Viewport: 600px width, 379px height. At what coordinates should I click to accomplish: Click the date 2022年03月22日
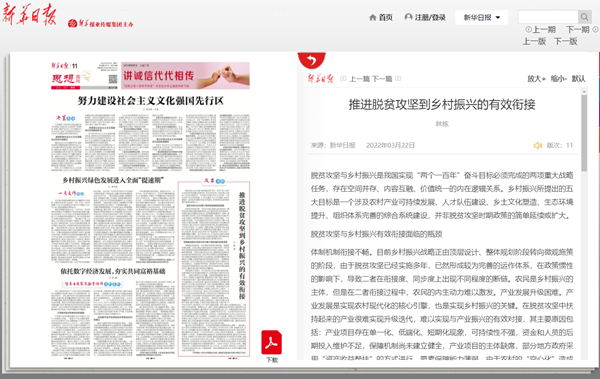[390, 145]
